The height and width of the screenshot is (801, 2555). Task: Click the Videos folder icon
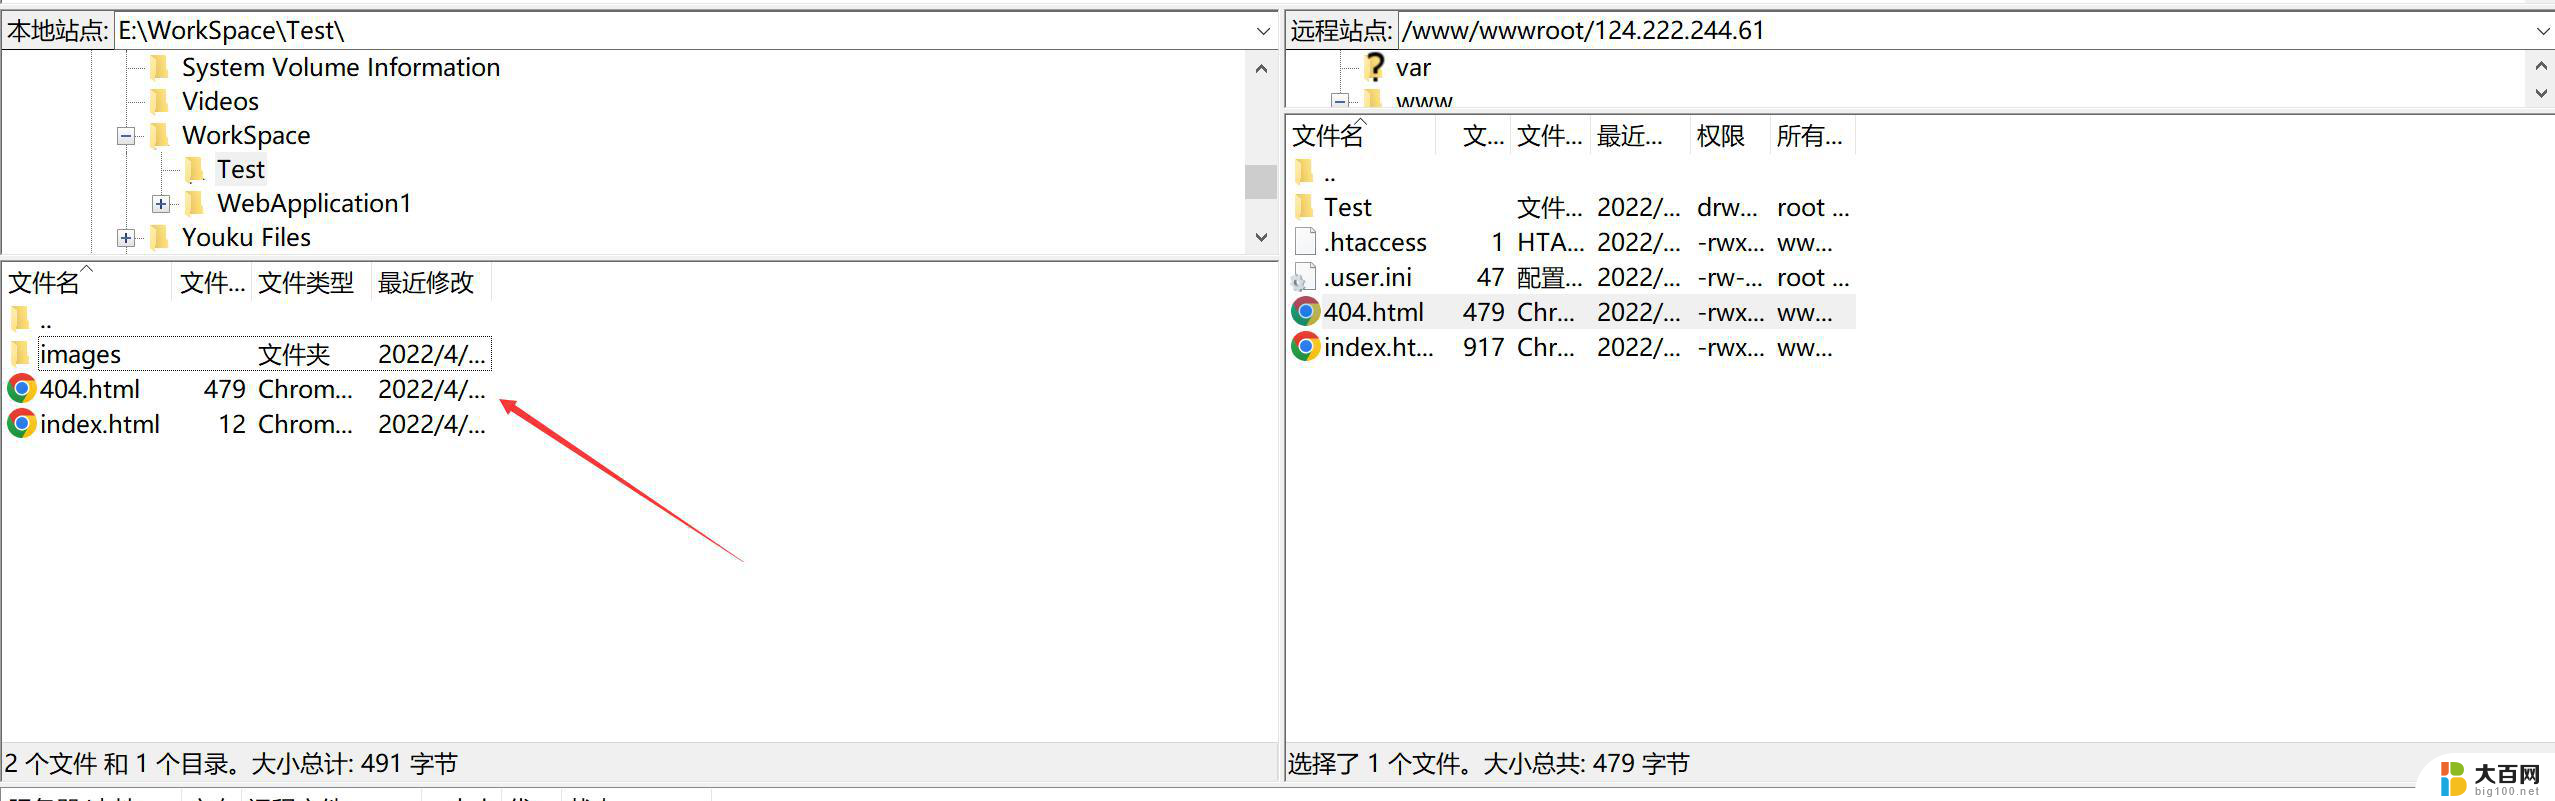159,102
